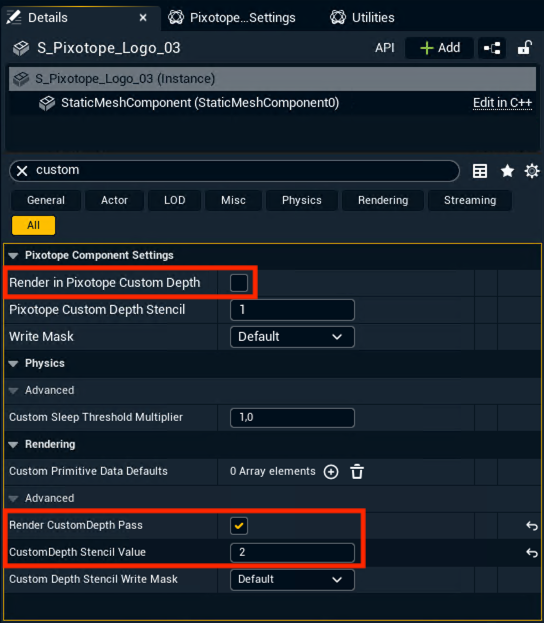Open the Pixotope Settings tab
The image size is (544, 623).
(x=232, y=17)
